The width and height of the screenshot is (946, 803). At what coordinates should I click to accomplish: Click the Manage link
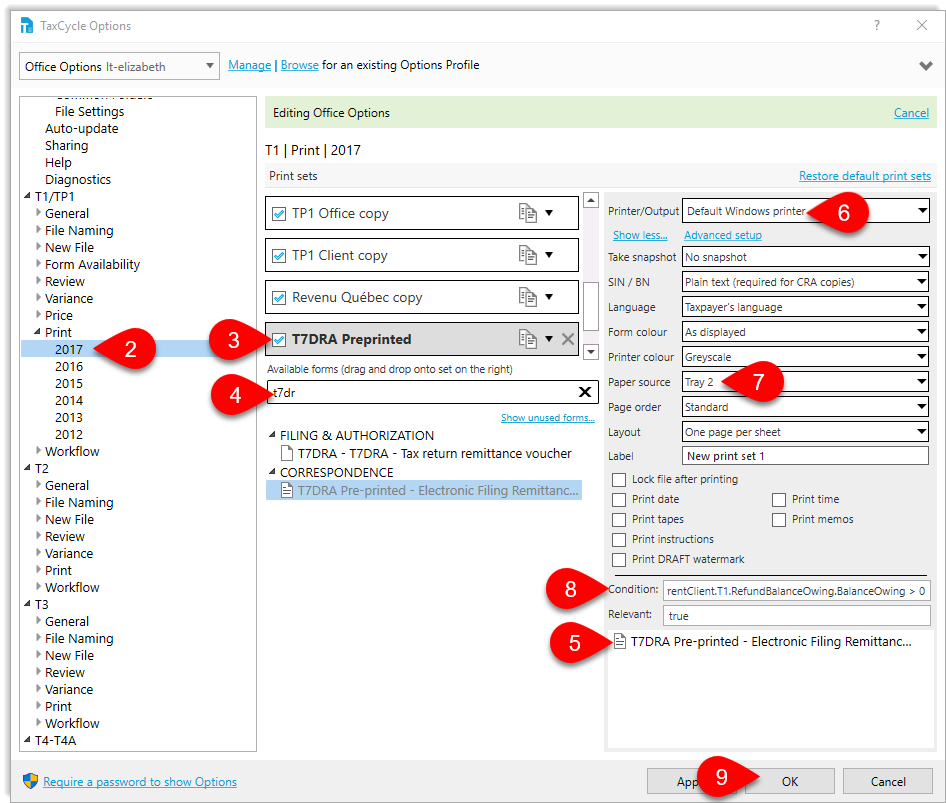click(x=249, y=65)
